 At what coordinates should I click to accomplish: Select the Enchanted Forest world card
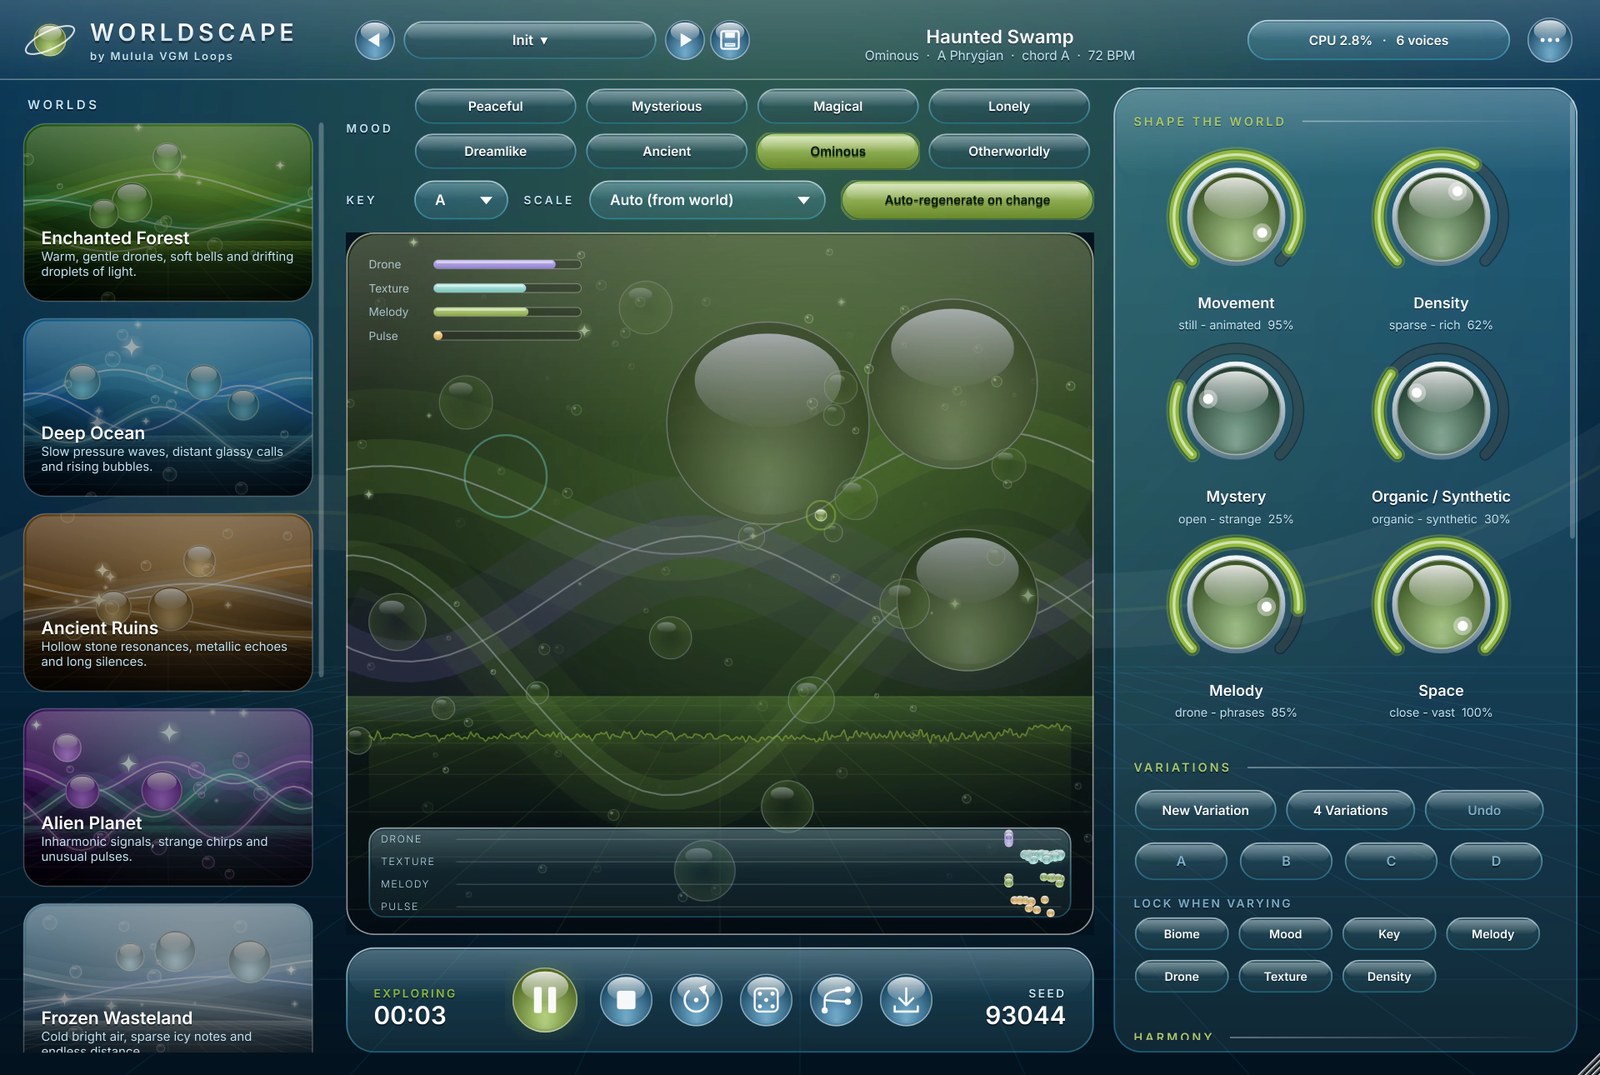[x=168, y=212]
